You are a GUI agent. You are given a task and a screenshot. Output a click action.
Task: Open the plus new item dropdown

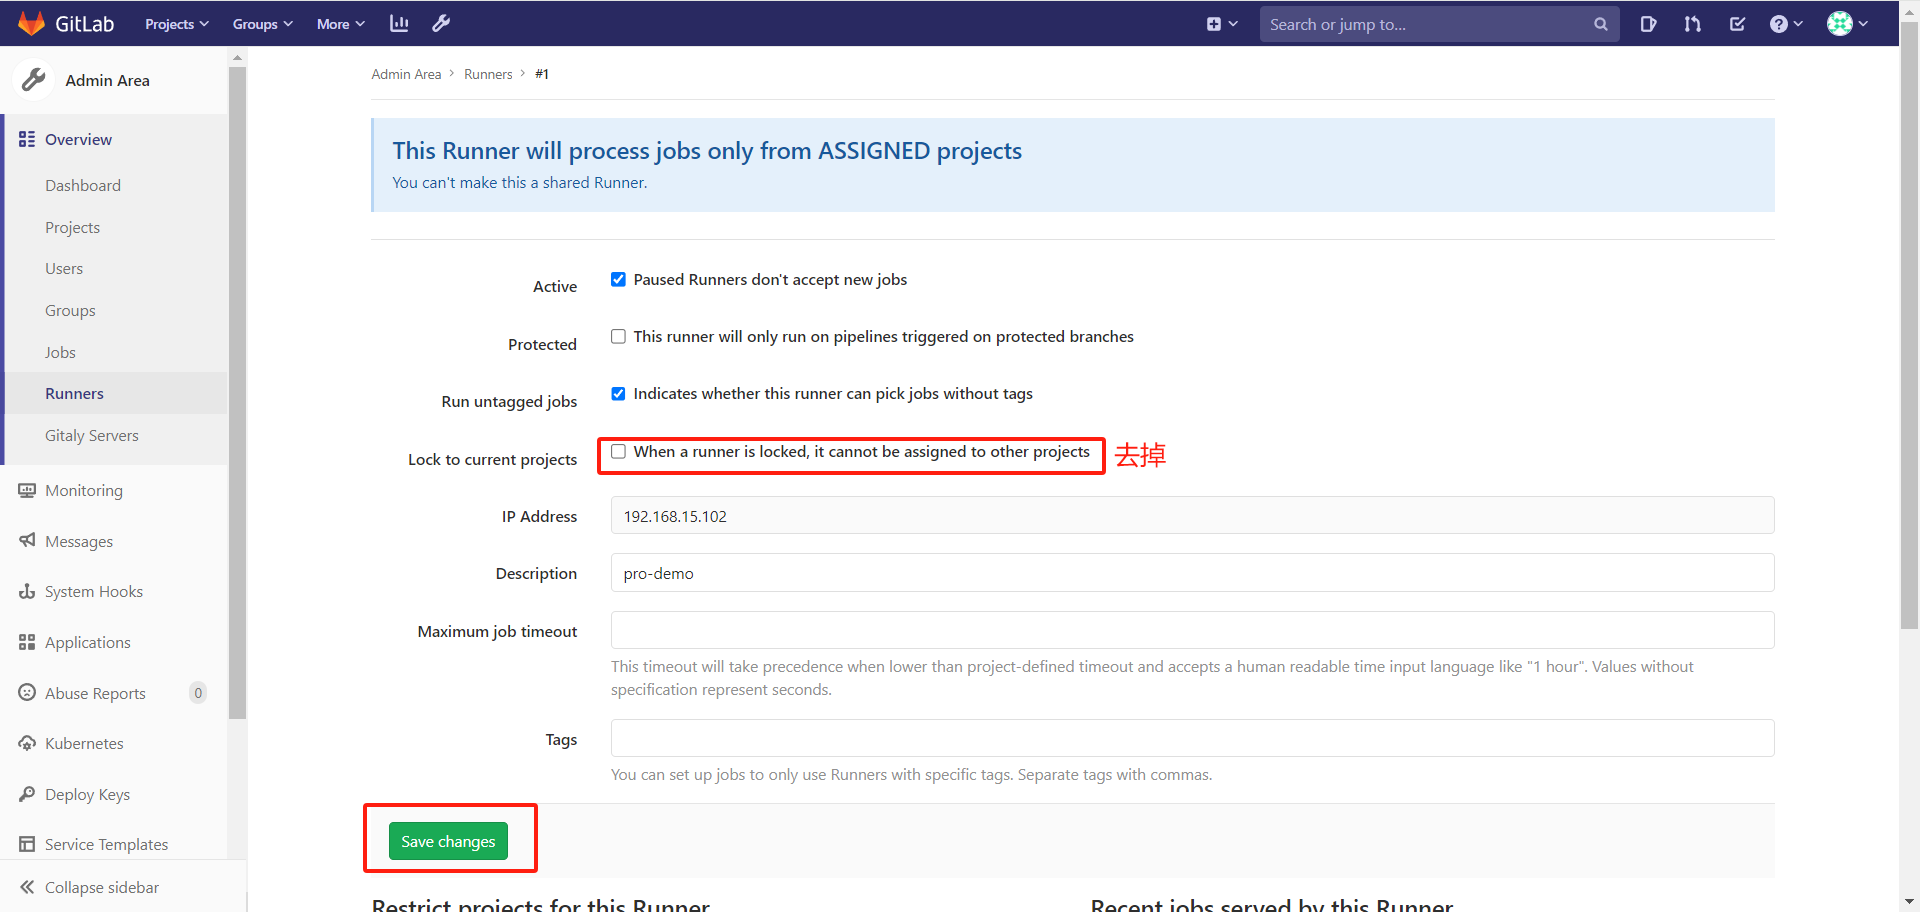pos(1222,23)
